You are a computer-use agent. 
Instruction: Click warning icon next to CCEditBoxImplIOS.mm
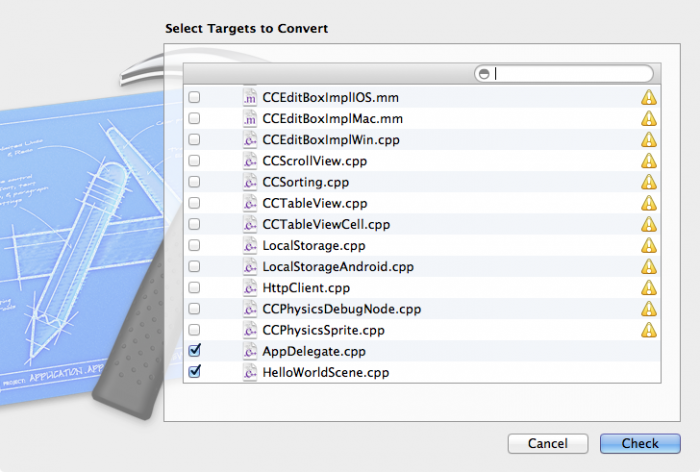pyautogui.click(x=649, y=98)
